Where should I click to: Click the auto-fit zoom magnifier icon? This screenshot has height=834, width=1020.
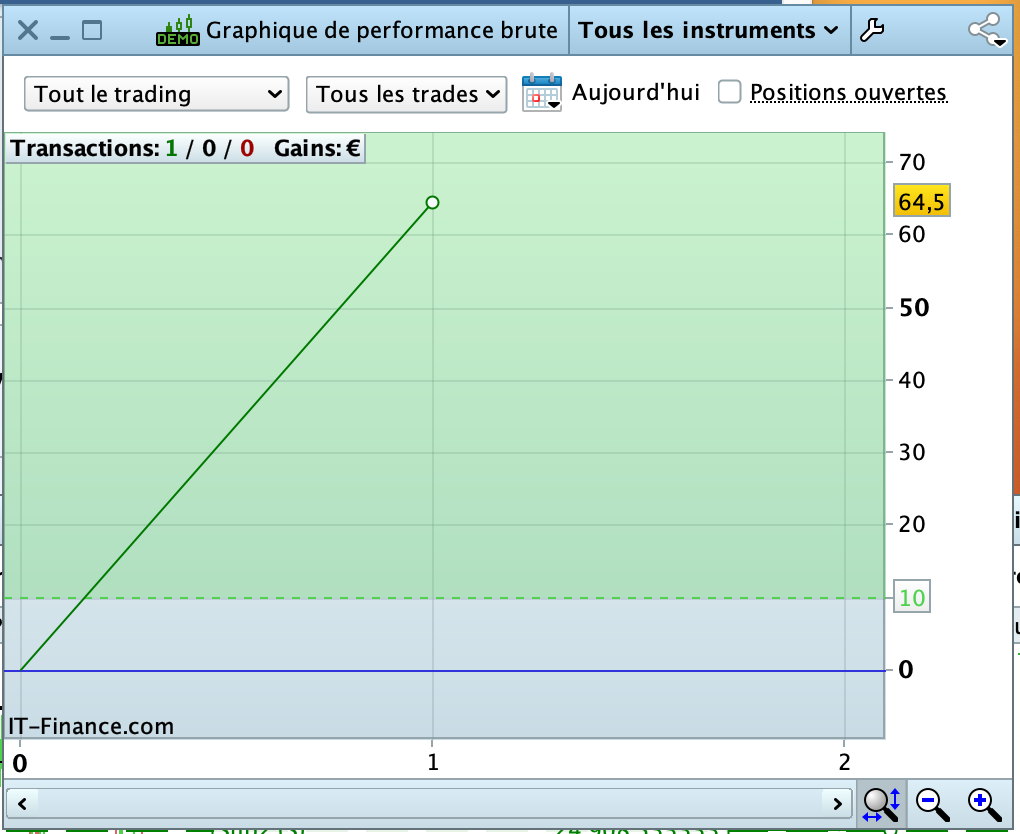(x=881, y=804)
